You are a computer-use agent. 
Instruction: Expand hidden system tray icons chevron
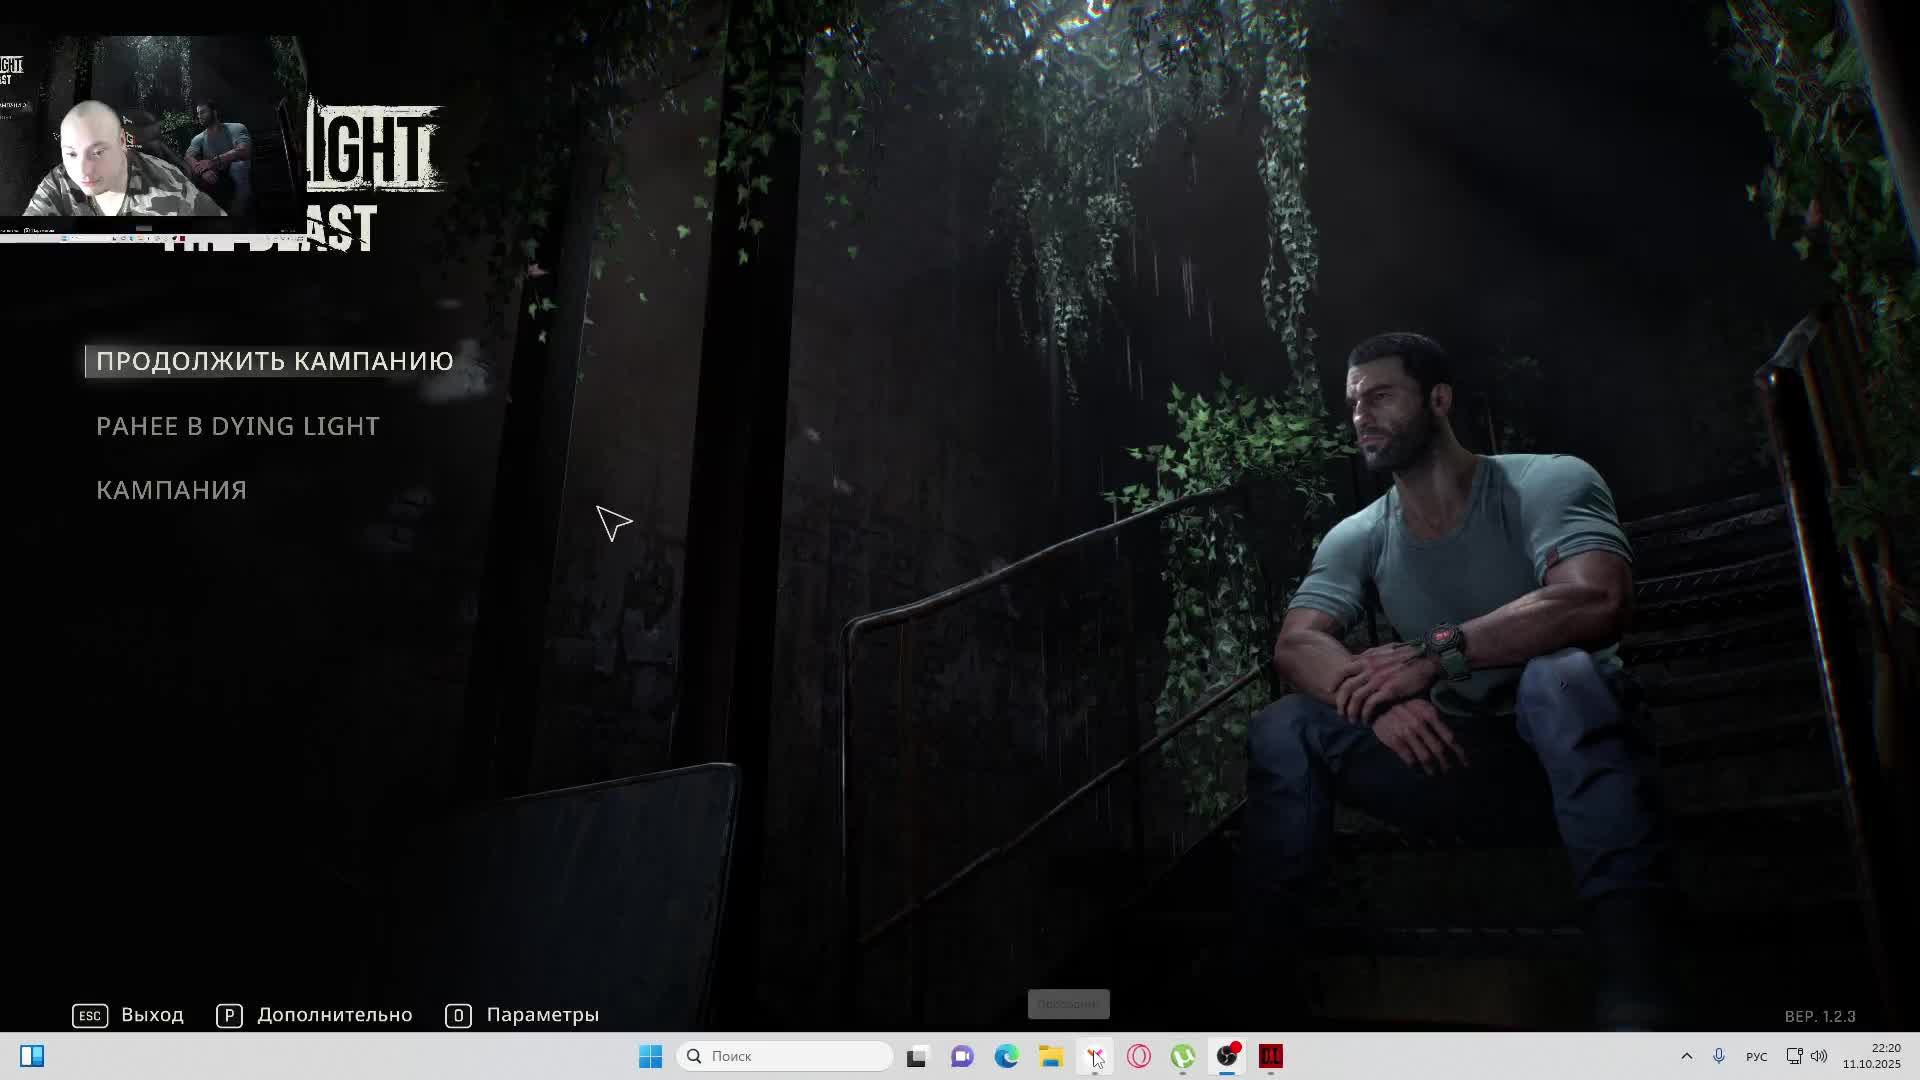click(1686, 1056)
